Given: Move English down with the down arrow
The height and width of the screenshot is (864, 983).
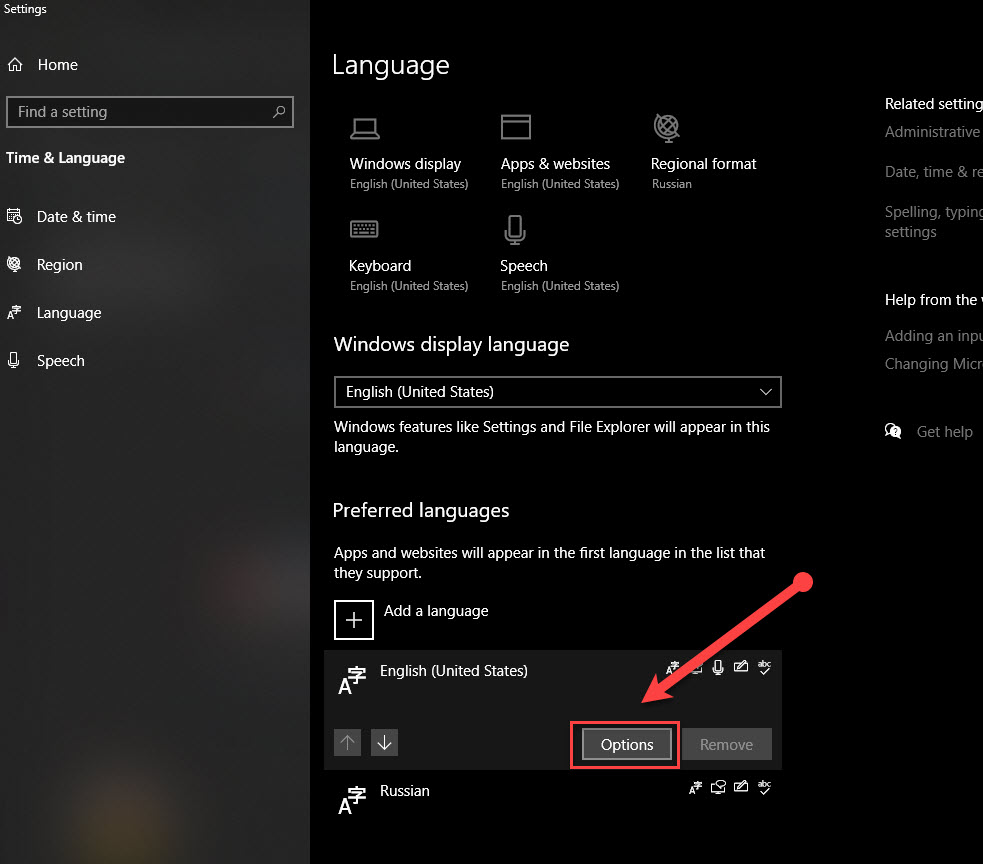Looking at the screenshot, I should [x=384, y=742].
